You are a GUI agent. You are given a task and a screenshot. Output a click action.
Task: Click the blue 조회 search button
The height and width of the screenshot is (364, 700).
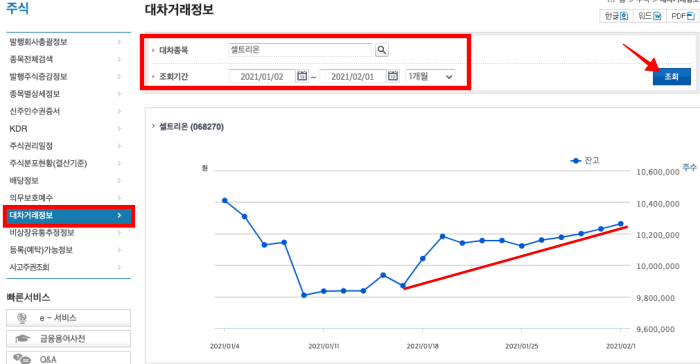tap(671, 76)
